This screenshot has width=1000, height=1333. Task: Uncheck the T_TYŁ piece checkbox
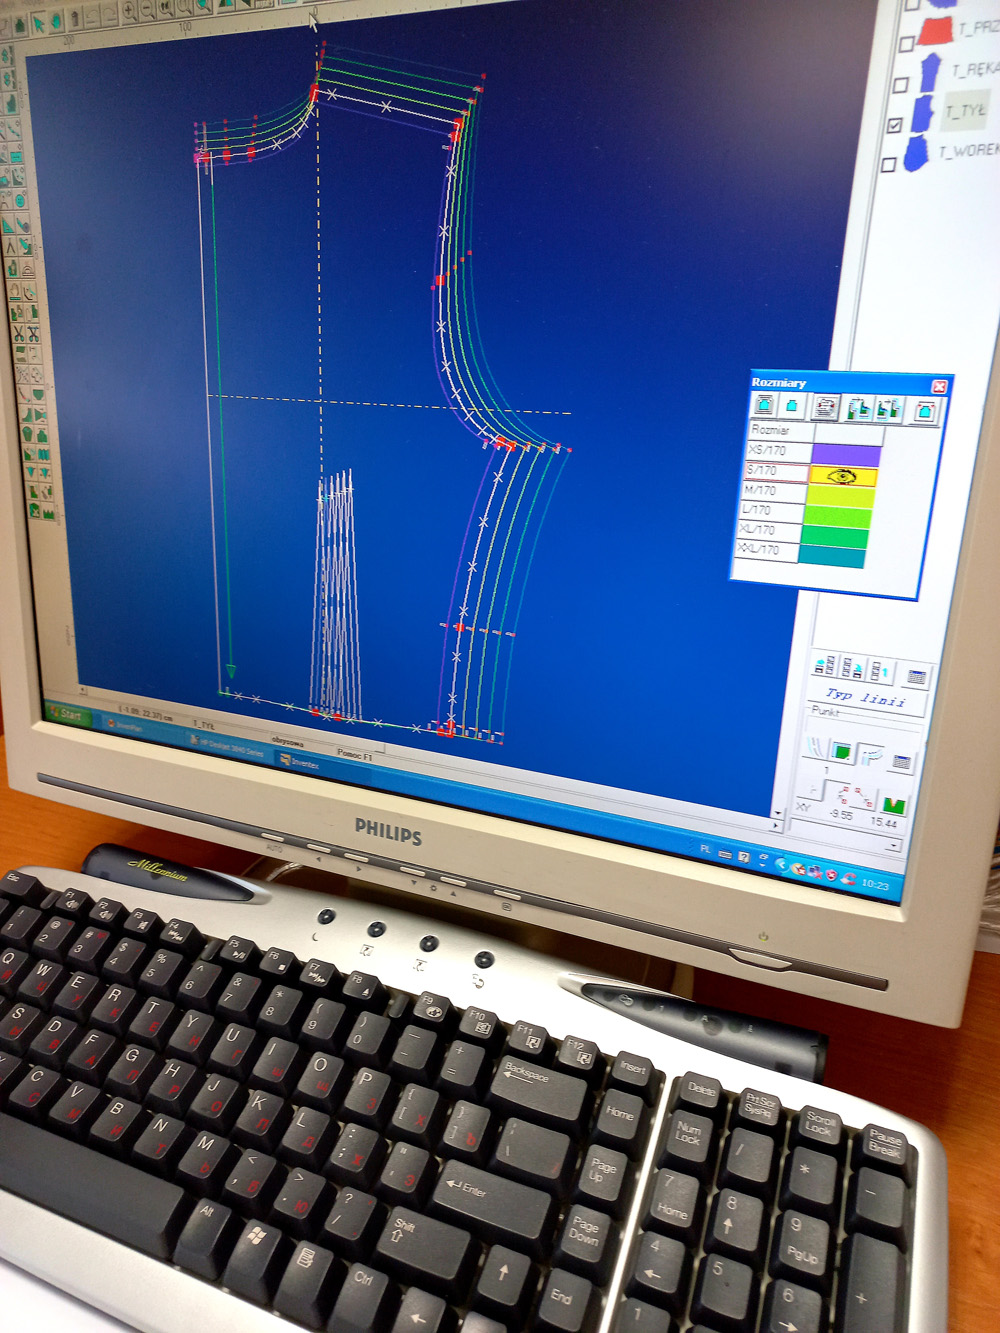[x=894, y=125]
